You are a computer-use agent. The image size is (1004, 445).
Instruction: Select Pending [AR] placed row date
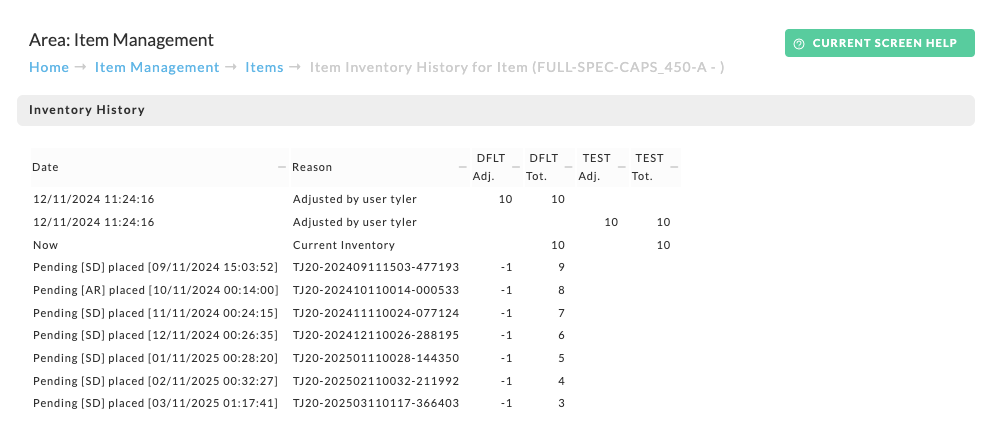coord(156,290)
